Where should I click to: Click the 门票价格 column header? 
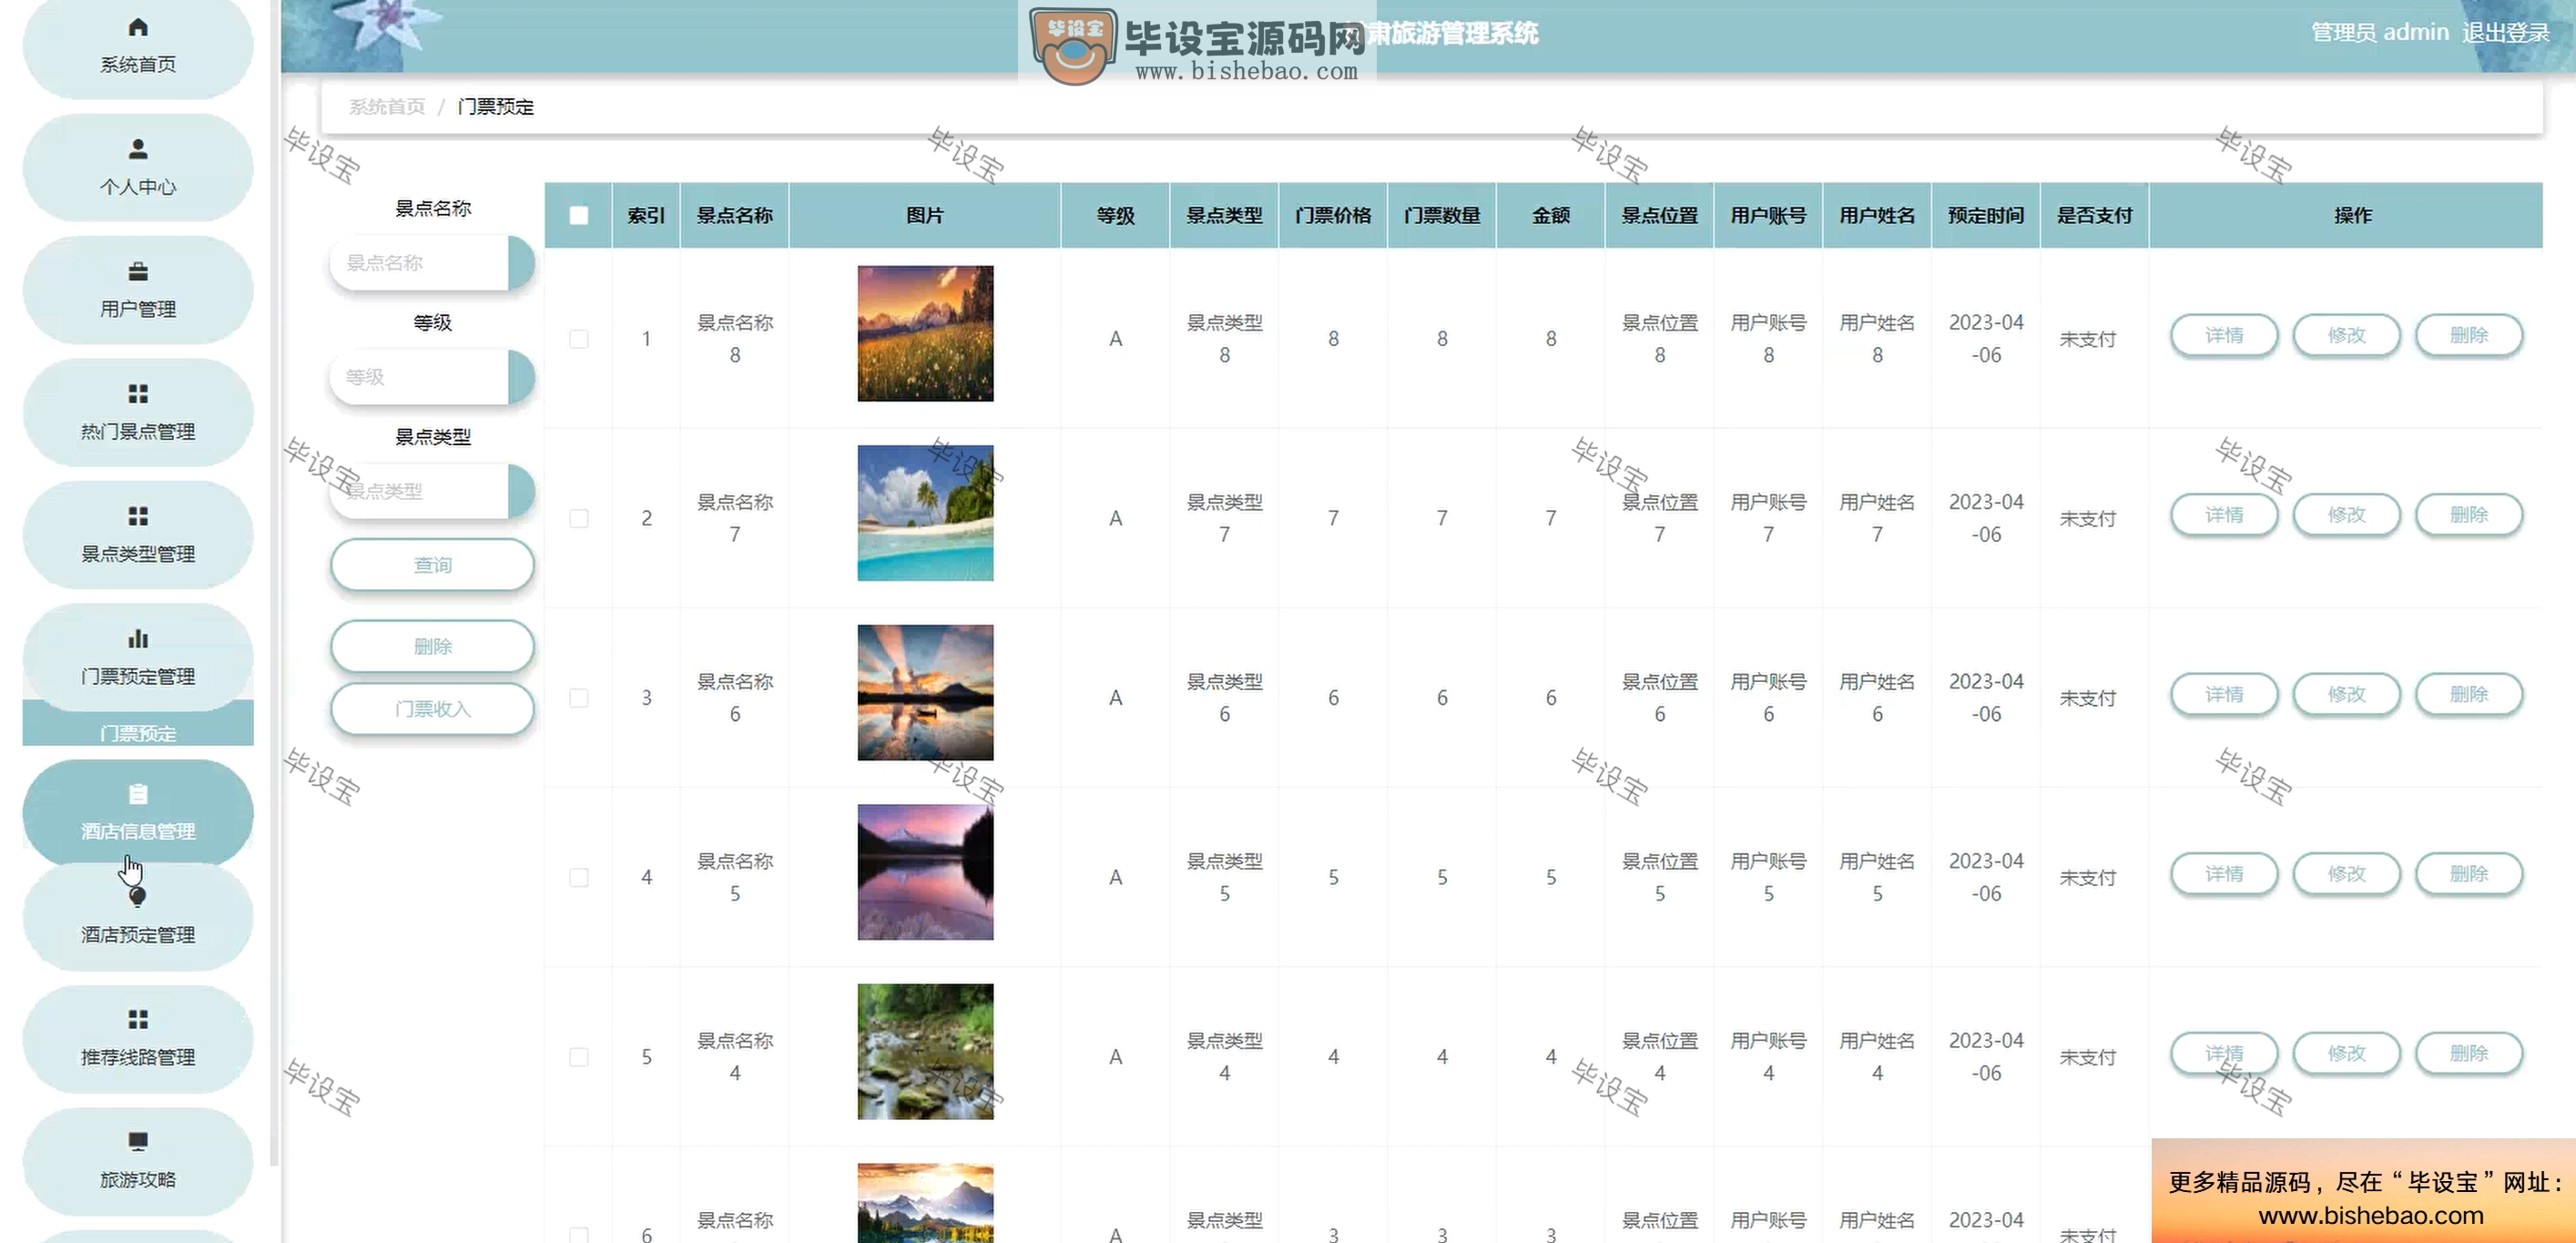click(x=1333, y=215)
